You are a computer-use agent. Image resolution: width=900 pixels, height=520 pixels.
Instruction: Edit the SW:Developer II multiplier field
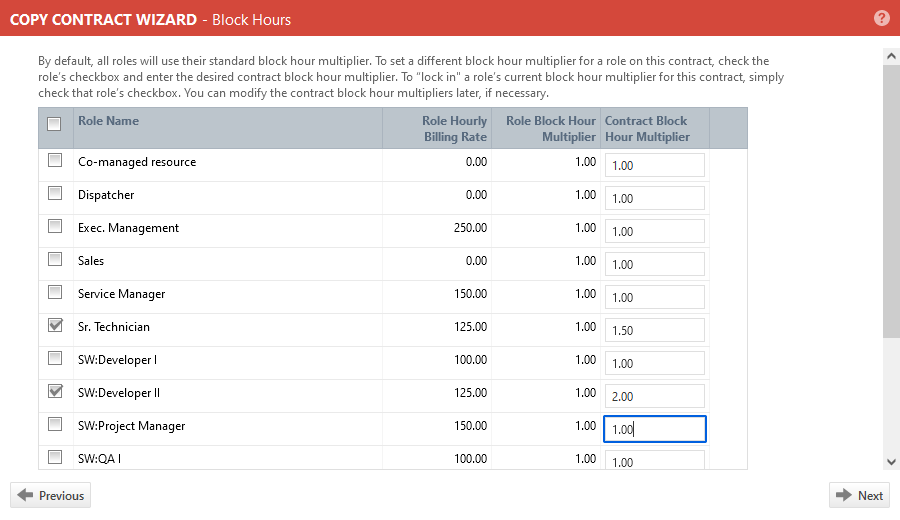654,396
